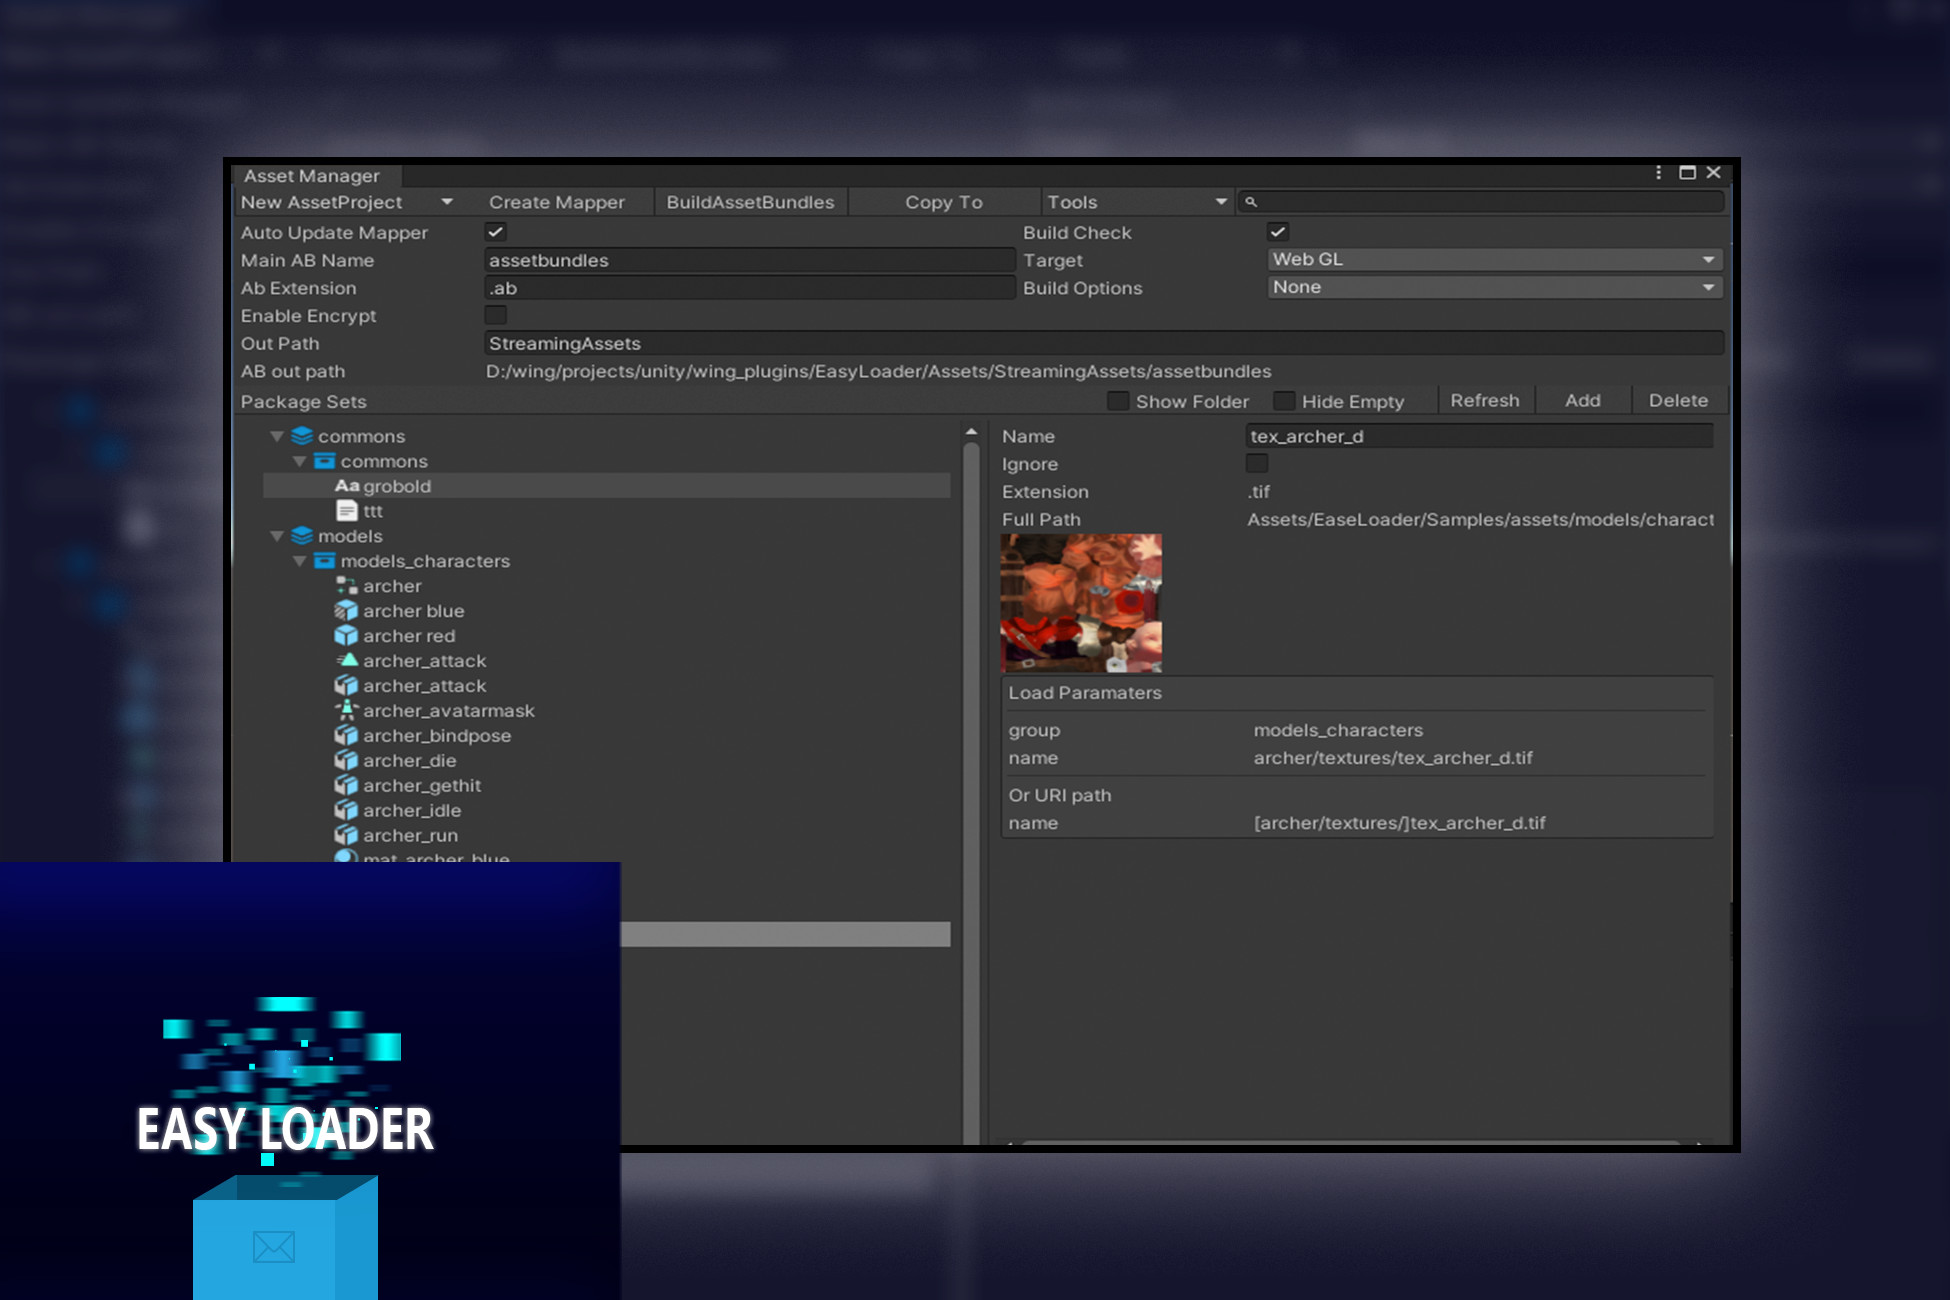The image size is (1950, 1300).
Task: Select the archer_avatarmask avatar mask icon
Action: (x=346, y=711)
